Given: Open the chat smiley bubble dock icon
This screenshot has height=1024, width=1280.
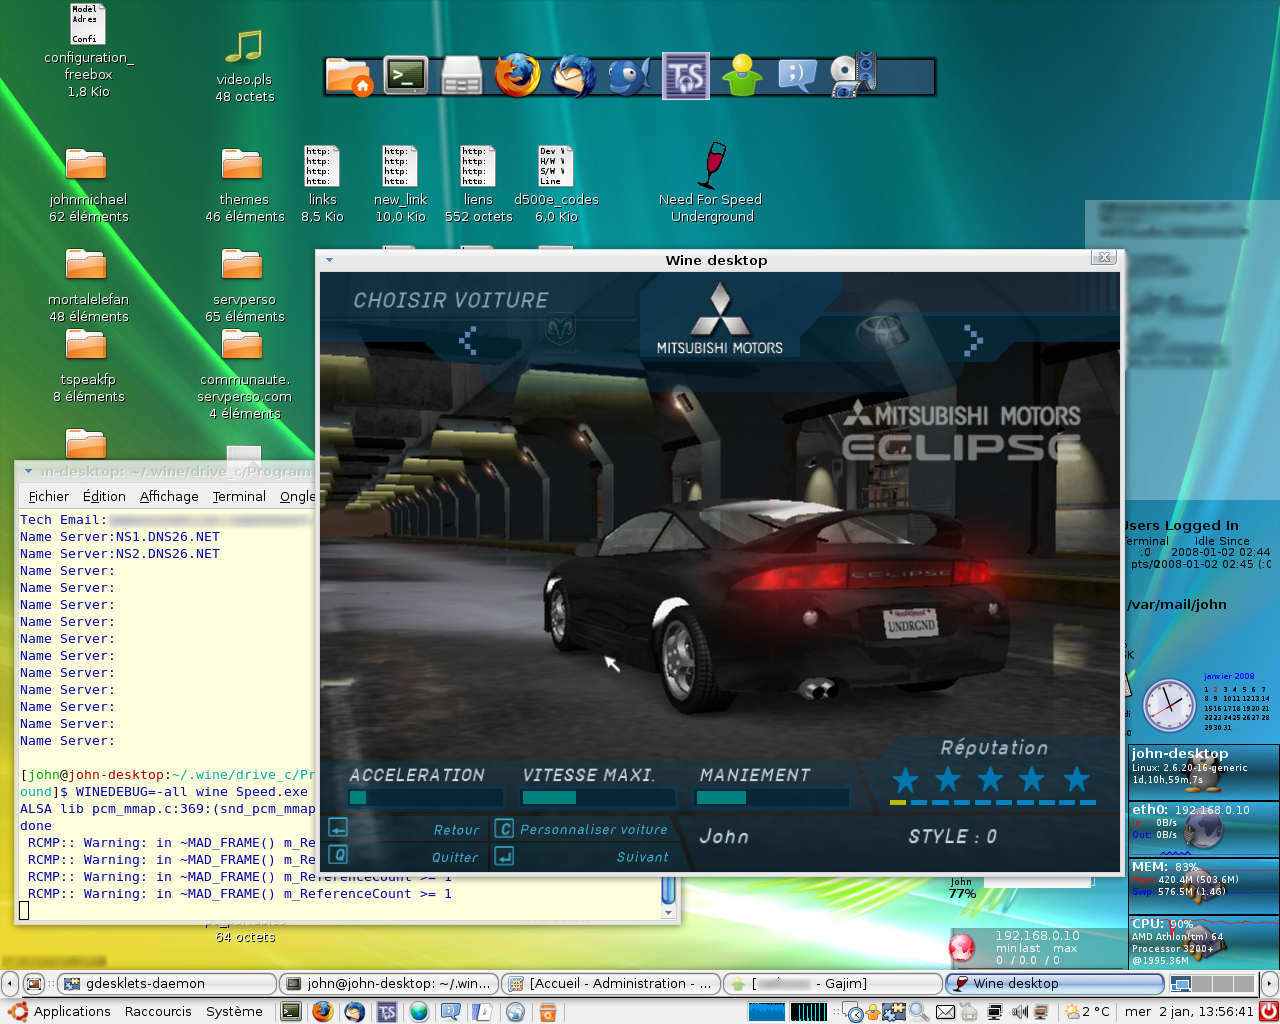Looking at the screenshot, I should coord(797,76).
